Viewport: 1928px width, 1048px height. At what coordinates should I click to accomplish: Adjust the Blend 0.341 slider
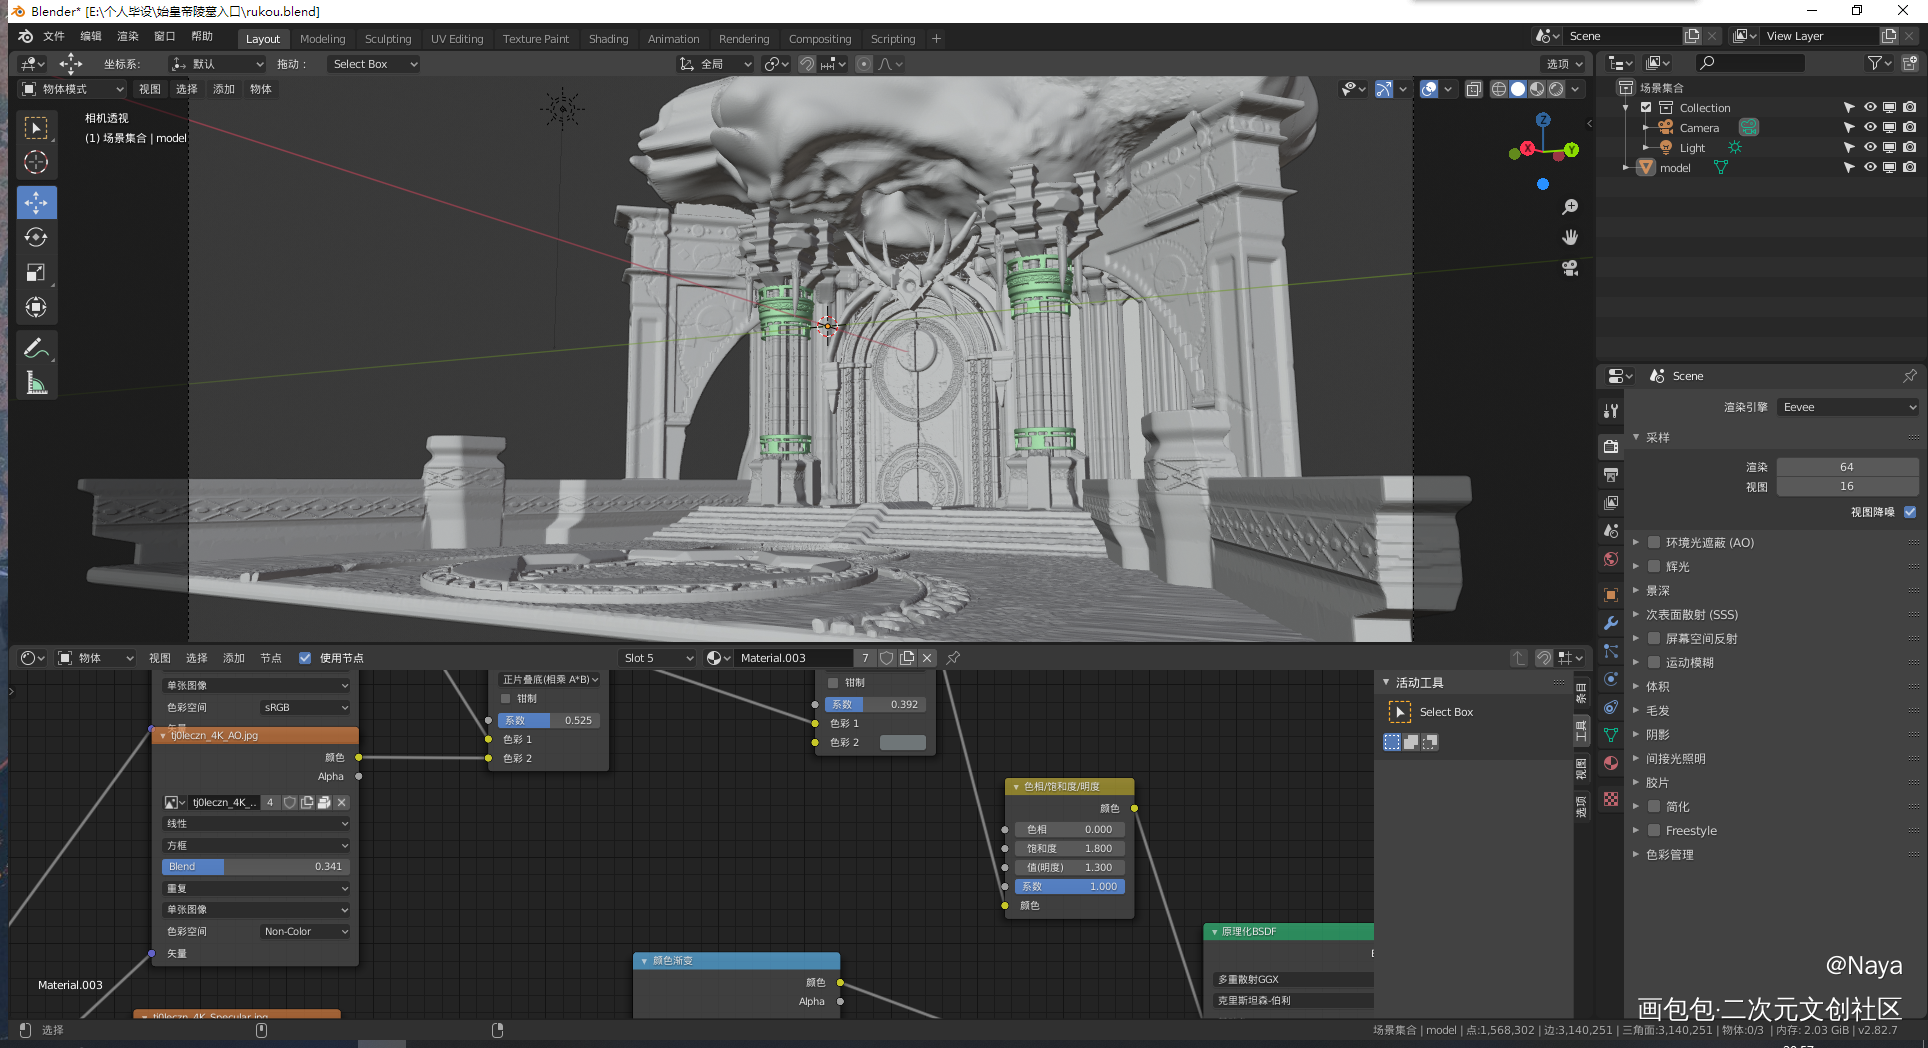[255, 867]
